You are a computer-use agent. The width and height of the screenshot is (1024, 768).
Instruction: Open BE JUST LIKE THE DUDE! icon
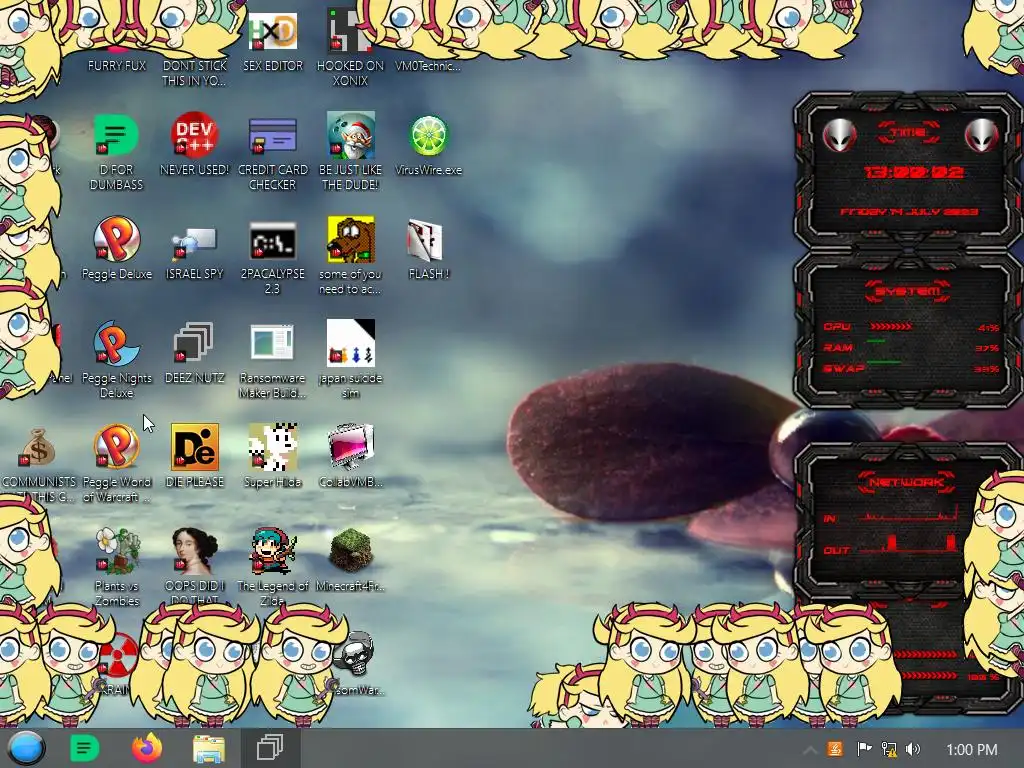[351, 135]
